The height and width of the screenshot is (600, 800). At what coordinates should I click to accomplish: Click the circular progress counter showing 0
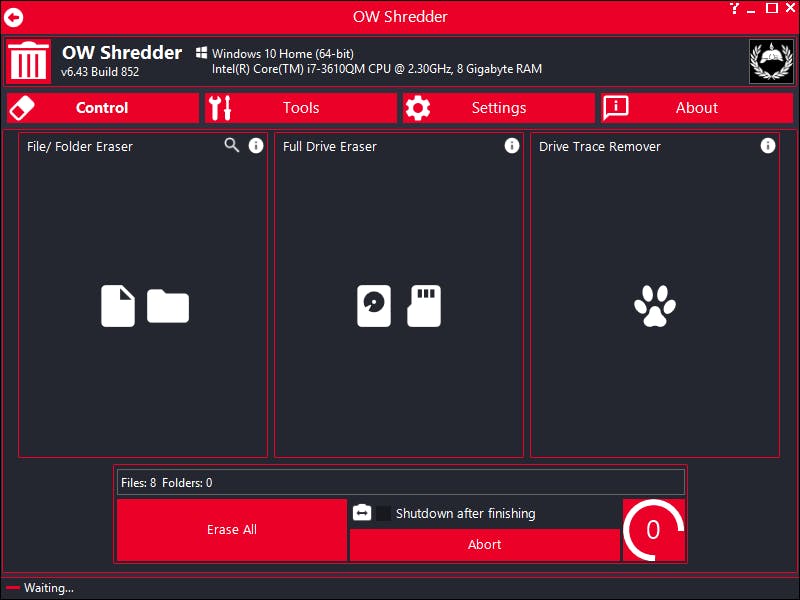pos(654,530)
